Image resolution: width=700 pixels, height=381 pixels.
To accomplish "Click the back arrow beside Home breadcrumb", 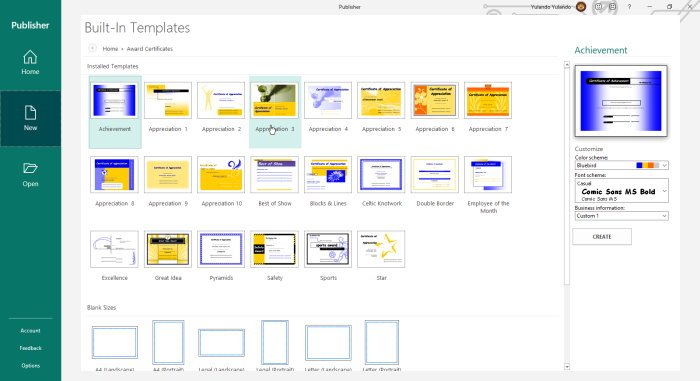I will 92,48.
